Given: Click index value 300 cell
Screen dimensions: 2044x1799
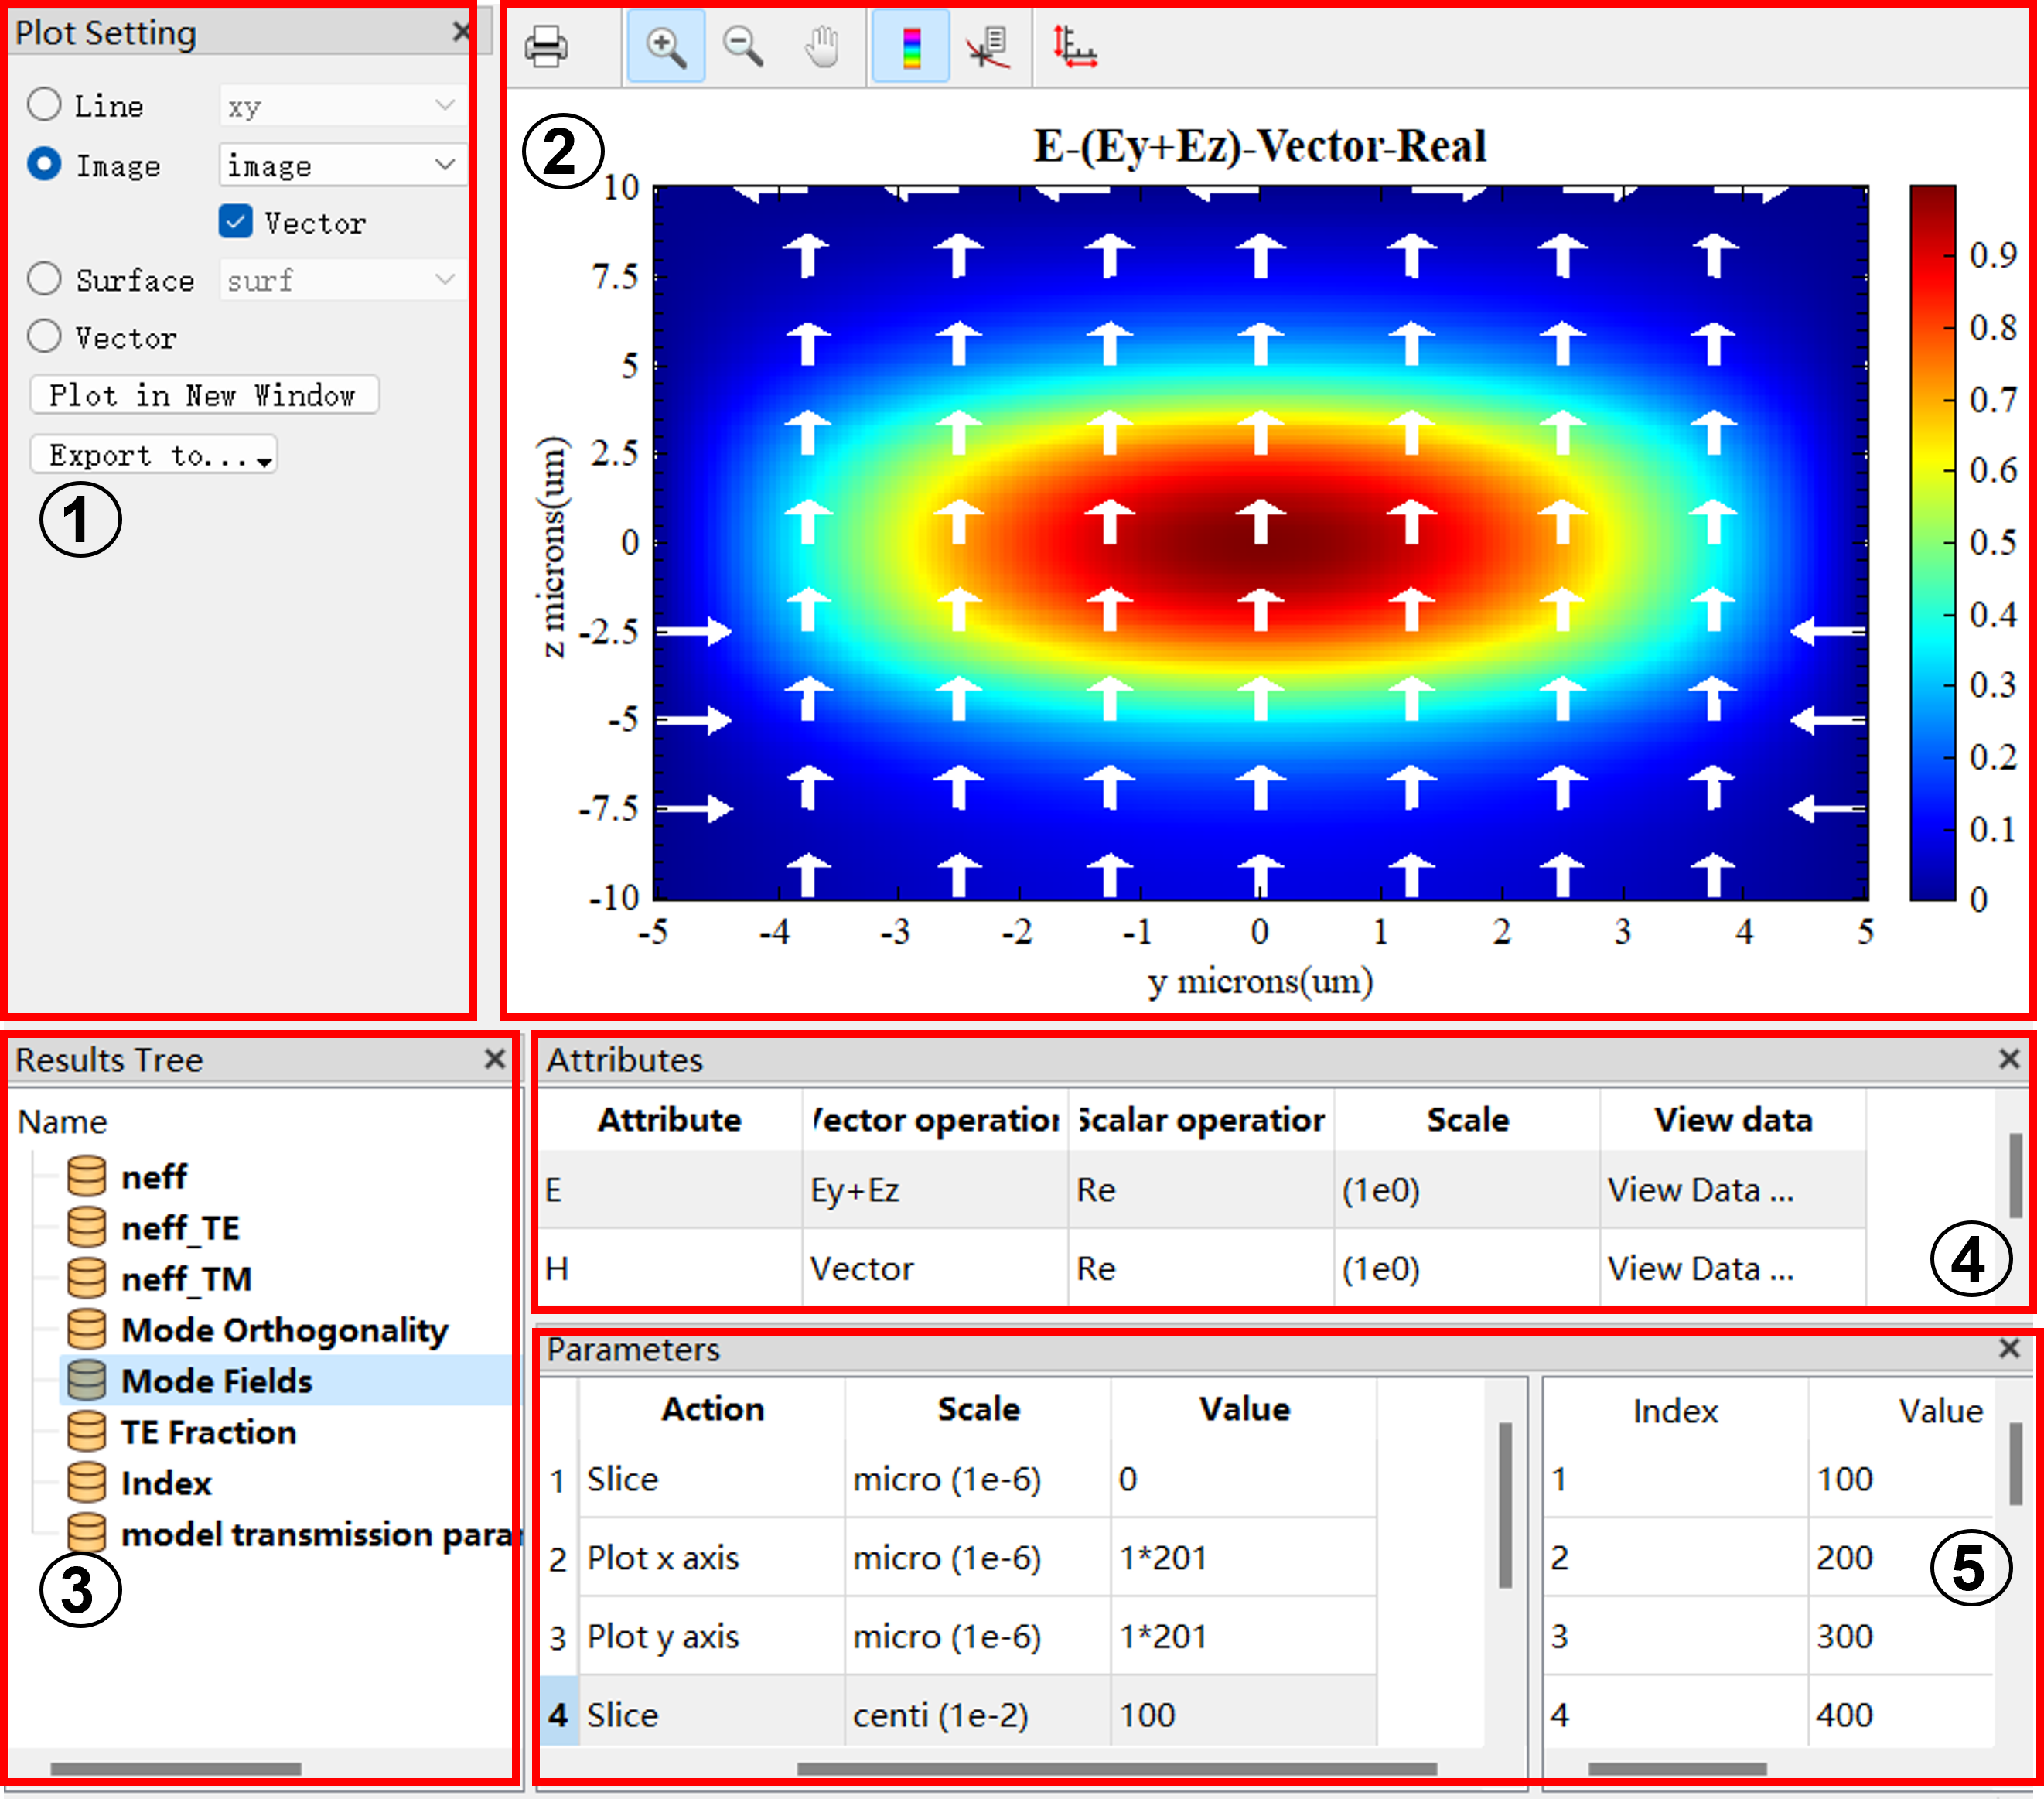Looking at the screenshot, I should click(1900, 1636).
